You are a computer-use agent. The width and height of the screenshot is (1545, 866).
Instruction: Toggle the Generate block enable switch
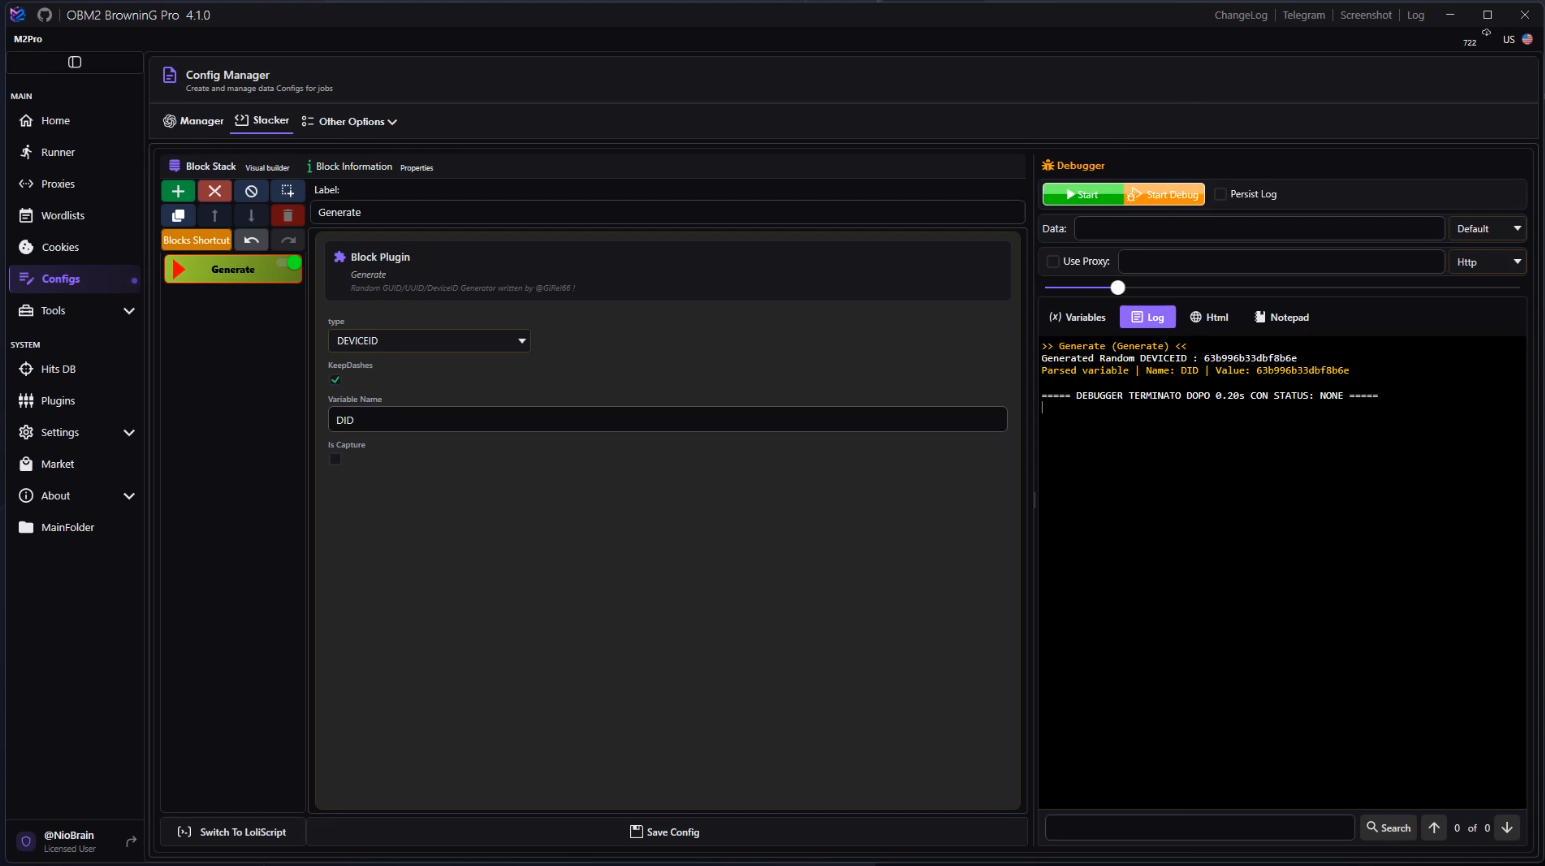coord(288,262)
